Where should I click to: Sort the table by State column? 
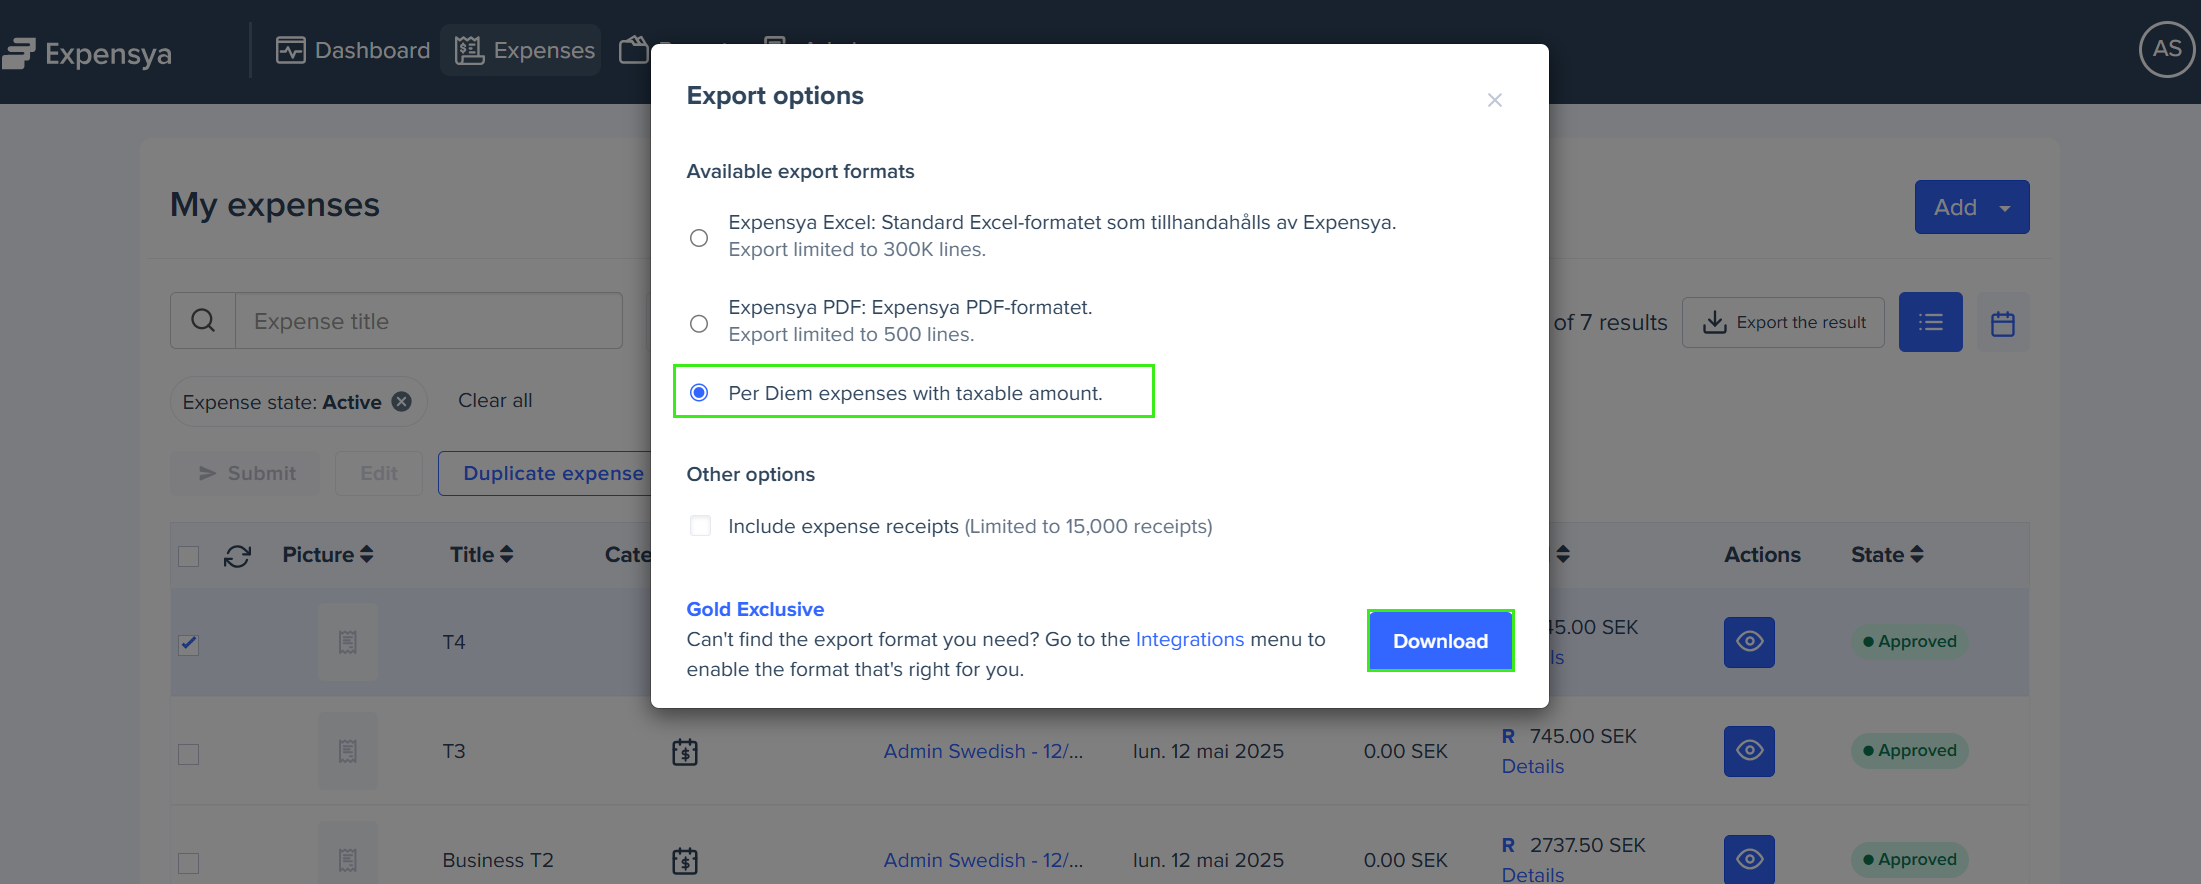1887,555
